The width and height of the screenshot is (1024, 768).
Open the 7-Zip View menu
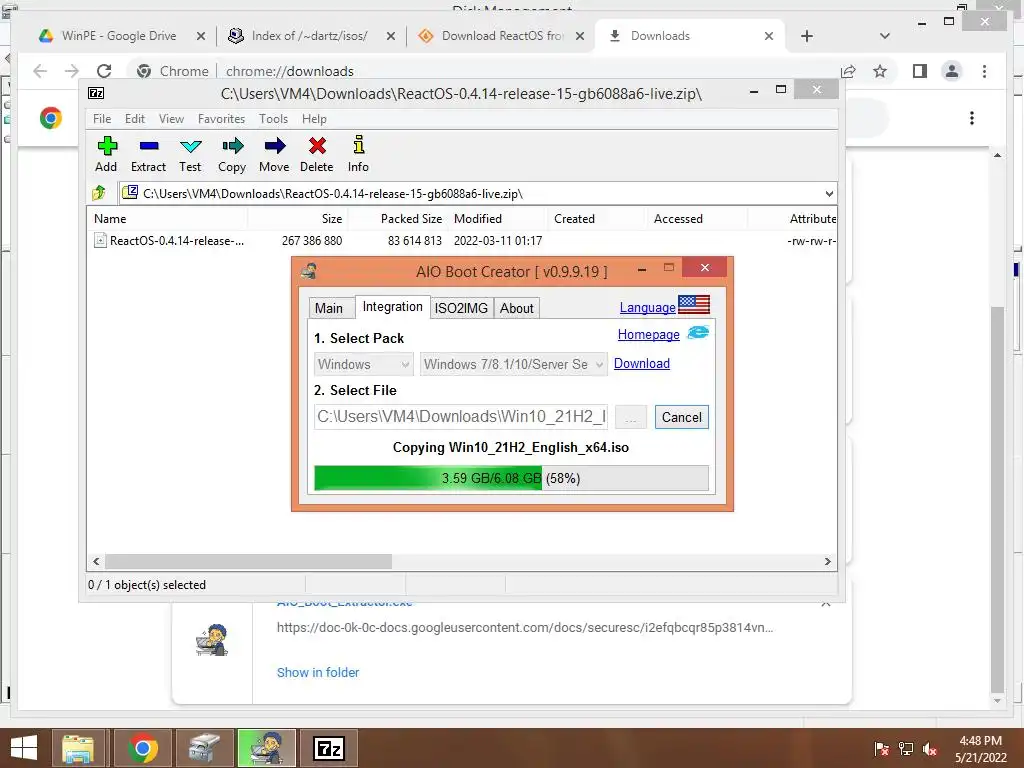point(171,119)
